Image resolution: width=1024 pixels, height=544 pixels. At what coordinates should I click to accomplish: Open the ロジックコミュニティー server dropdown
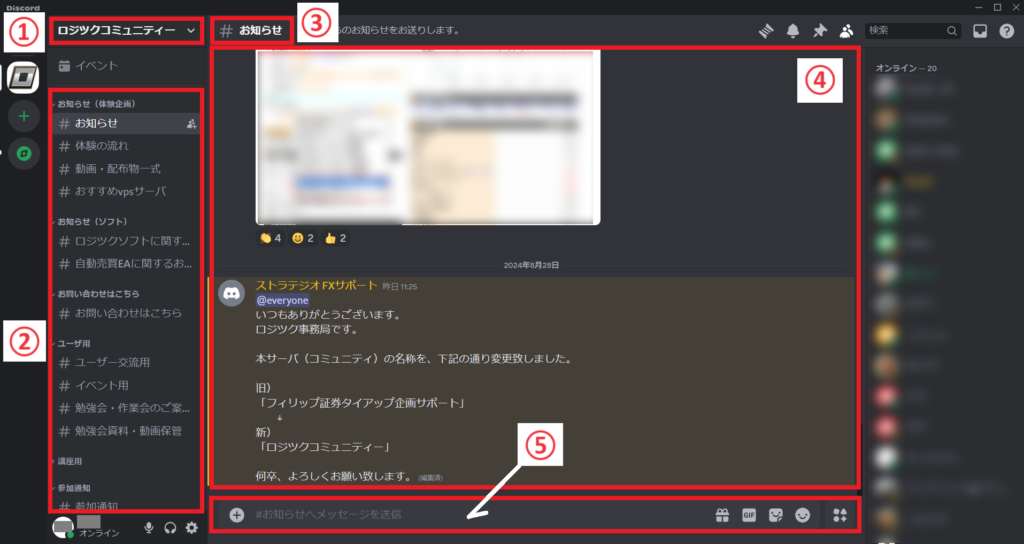126,30
